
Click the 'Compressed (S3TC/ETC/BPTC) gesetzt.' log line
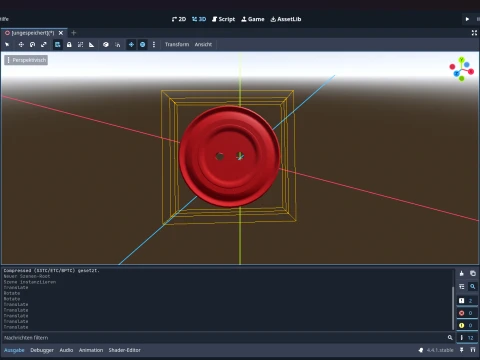pos(51,271)
